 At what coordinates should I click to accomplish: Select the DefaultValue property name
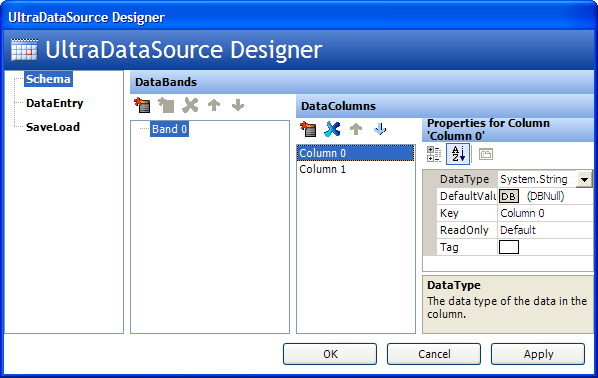click(x=468, y=196)
